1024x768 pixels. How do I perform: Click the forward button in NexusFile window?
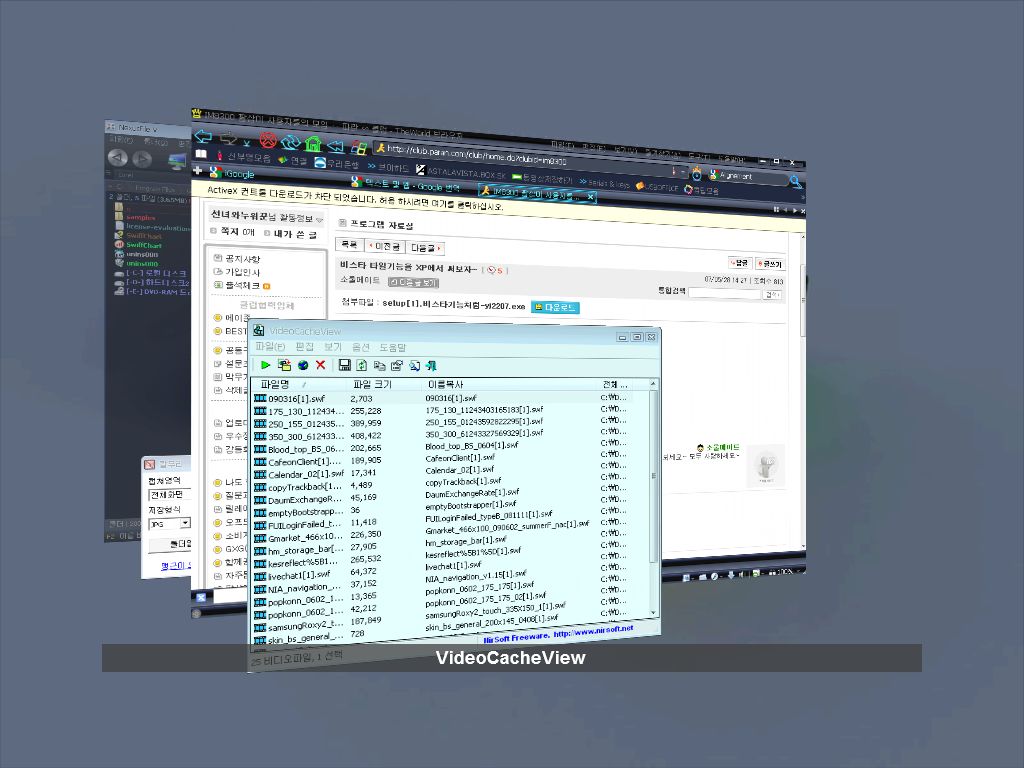(x=142, y=159)
